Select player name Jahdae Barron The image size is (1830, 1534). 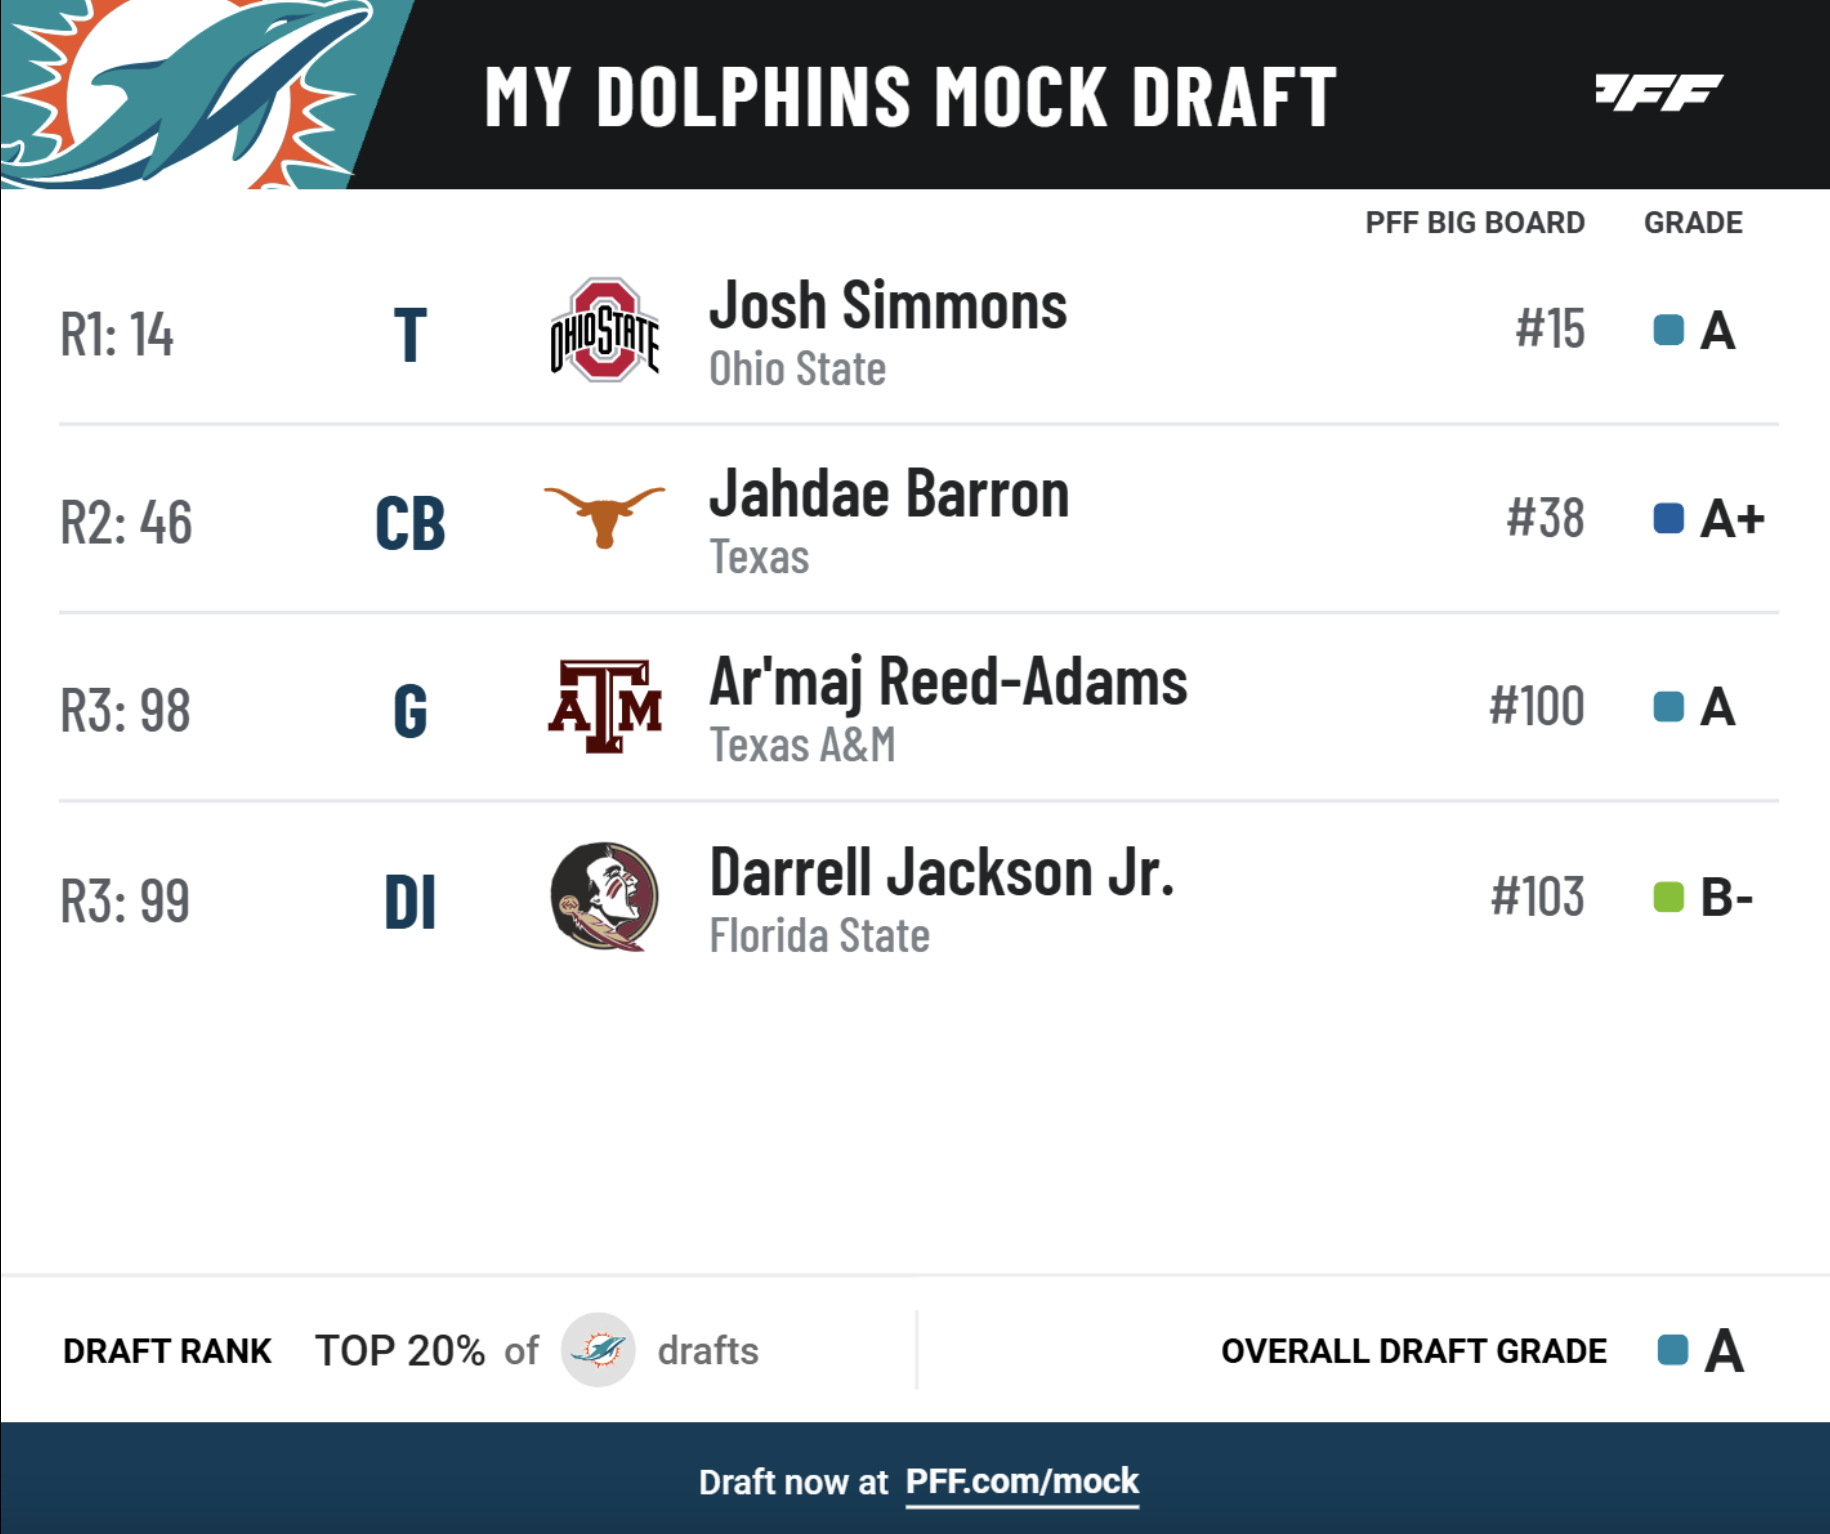click(889, 493)
